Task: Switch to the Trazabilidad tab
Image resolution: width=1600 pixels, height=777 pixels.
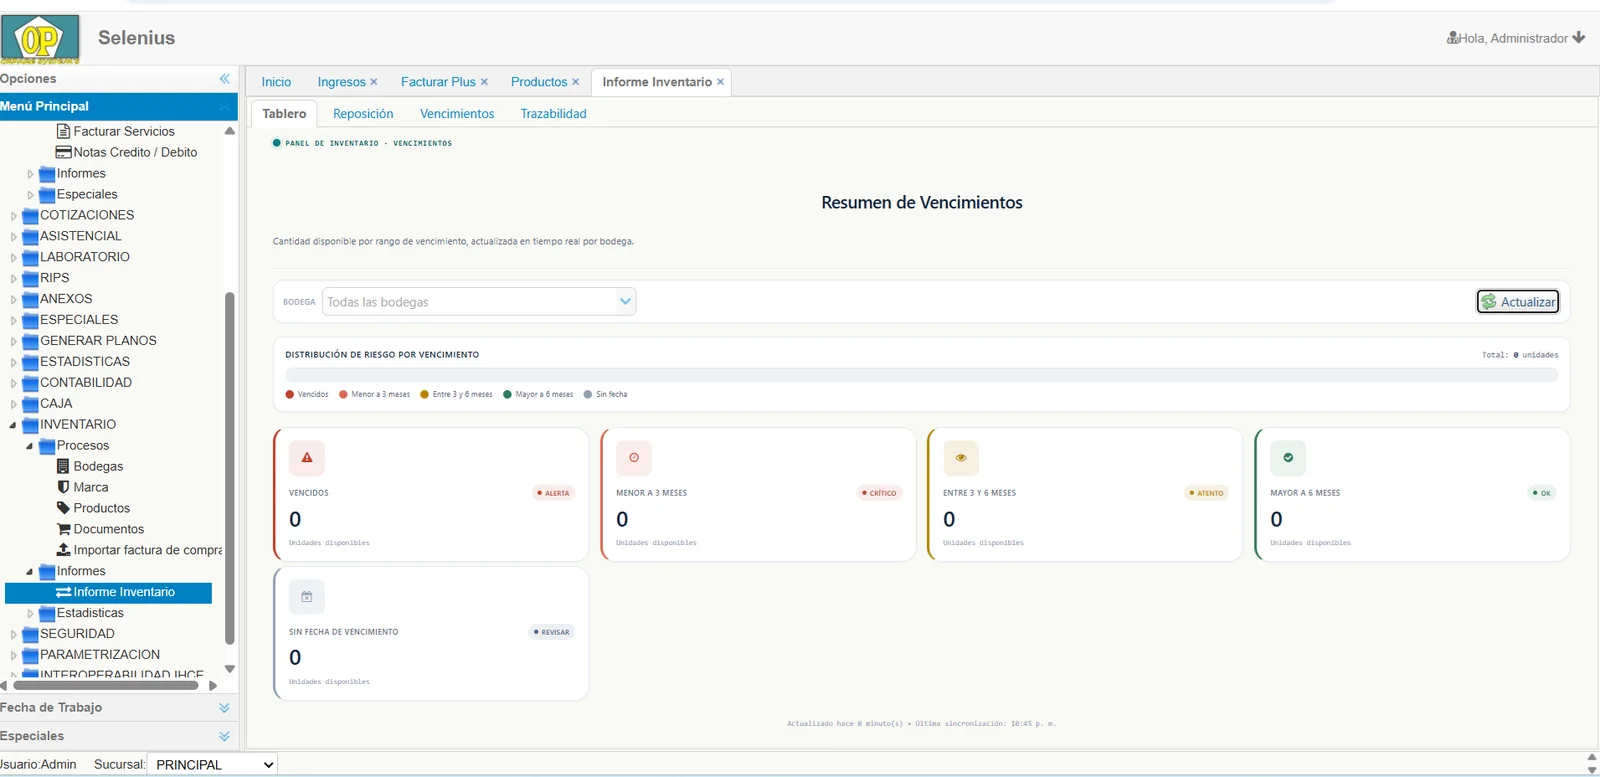Action: coord(553,114)
